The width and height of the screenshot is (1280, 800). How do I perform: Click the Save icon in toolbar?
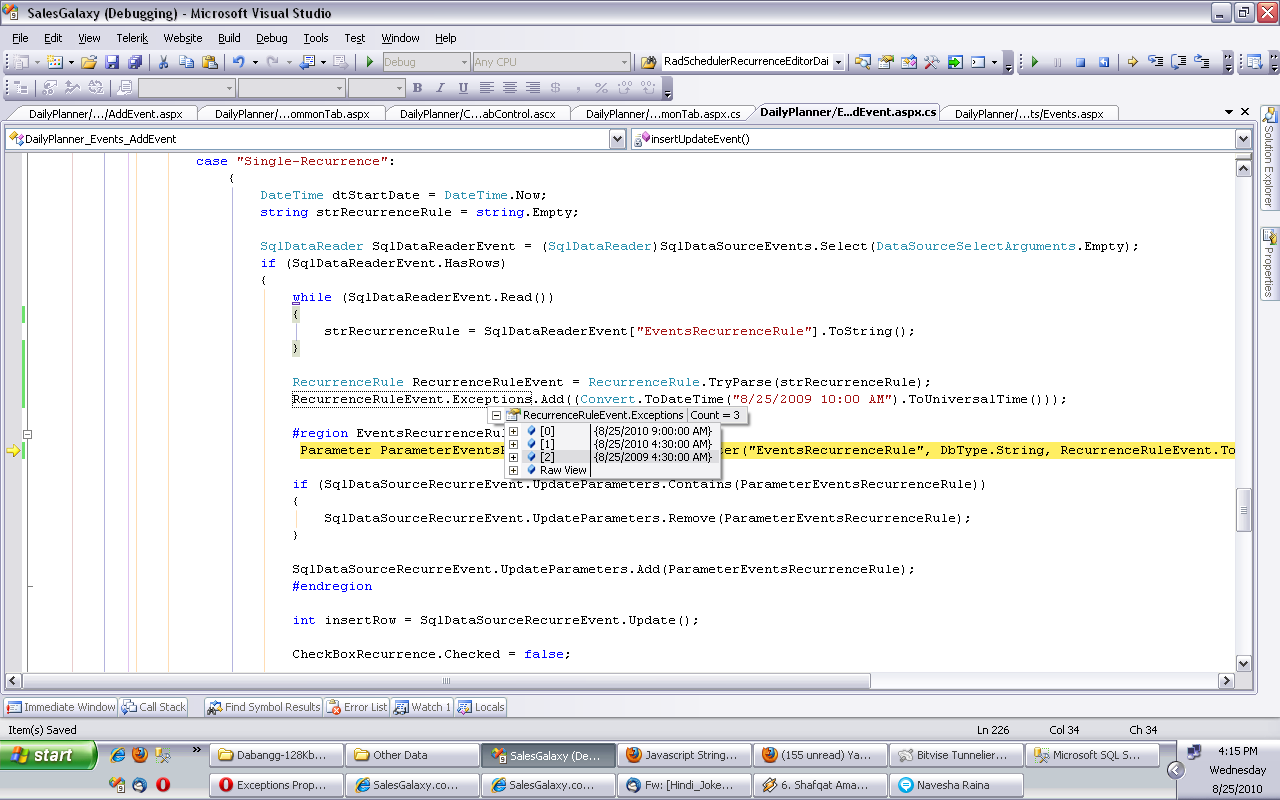tap(113, 62)
